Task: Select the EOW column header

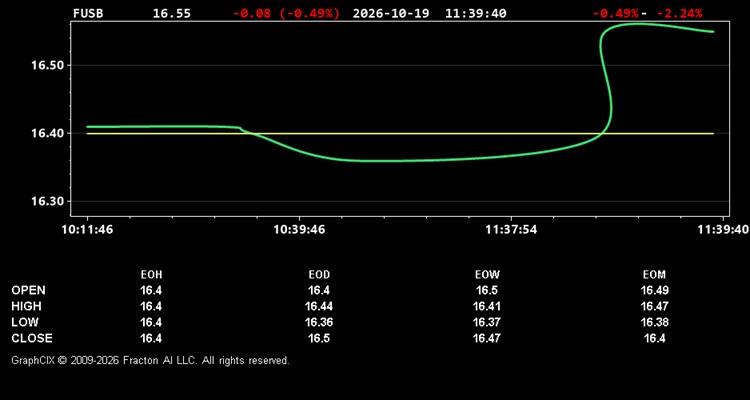Action: pyautogui.click(x=487, y=275)
